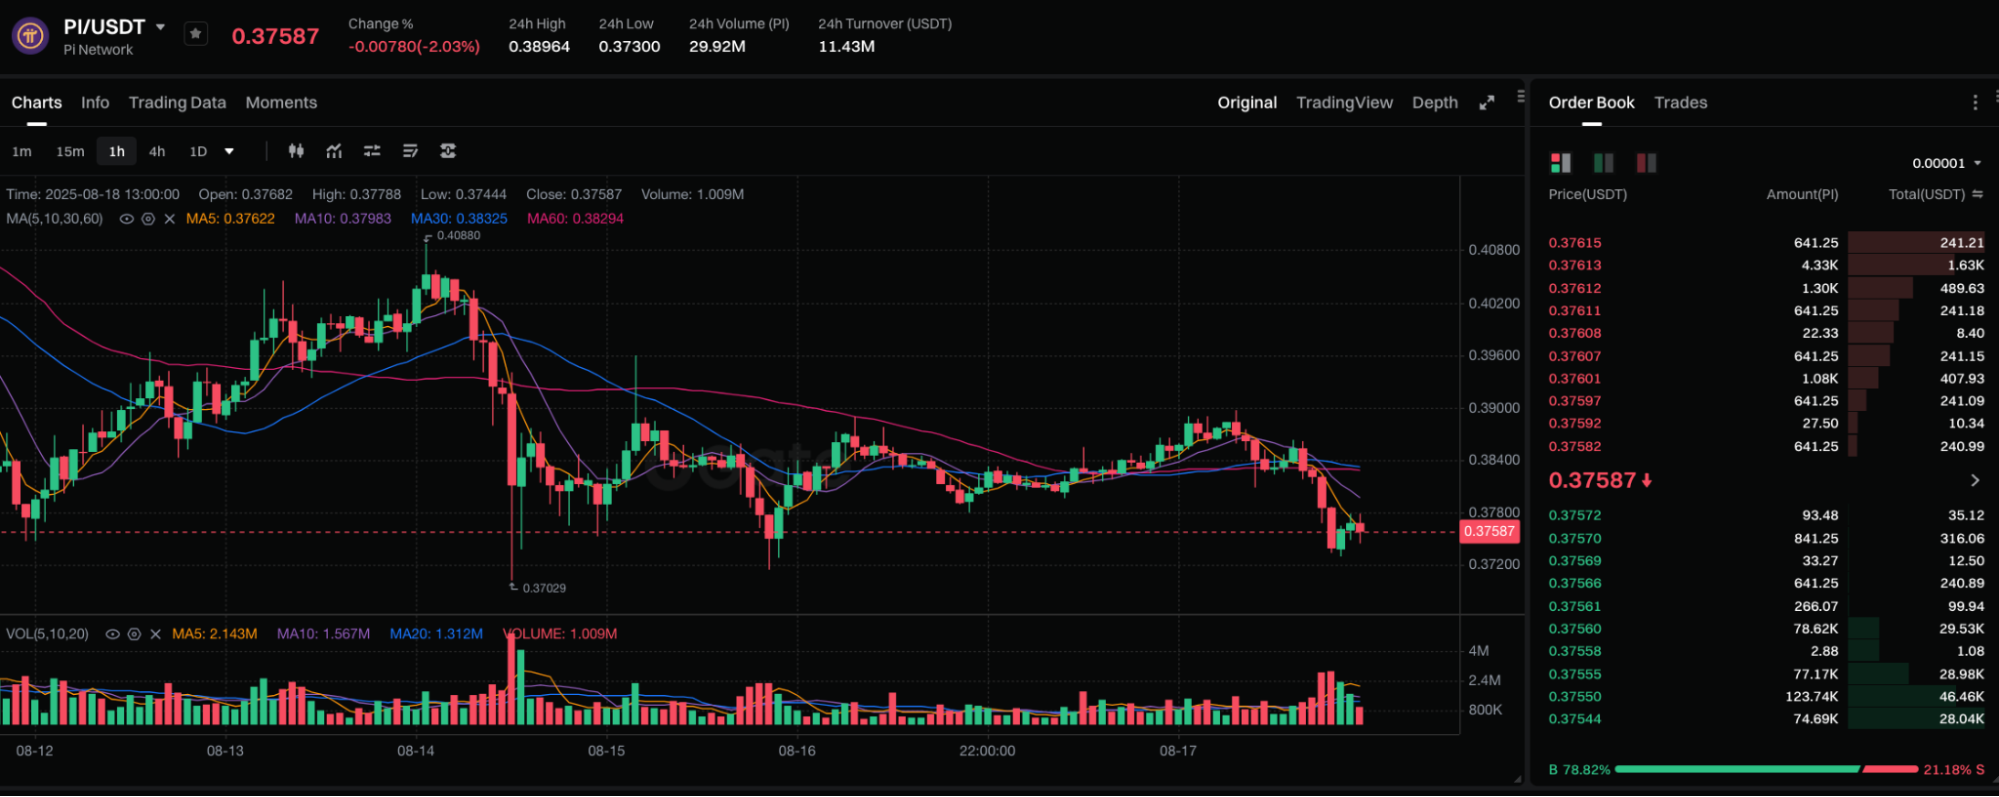This screenshot has height=797, width=1999.
Task: Open the 0.00001 price precision dropdown
Action: pos(1946,163)
